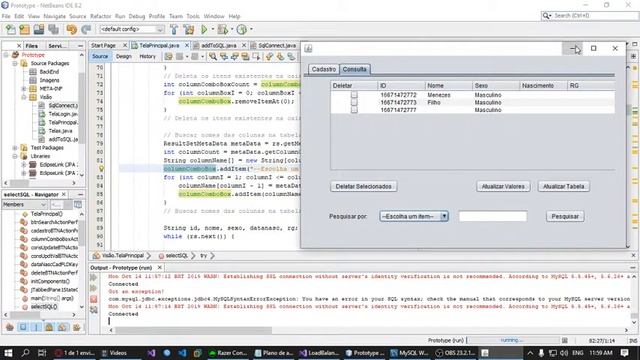Click the Atualizar Tabela button
Viewport: 640px width, 360px height.
pyautogui.click(x=563, y=187)
